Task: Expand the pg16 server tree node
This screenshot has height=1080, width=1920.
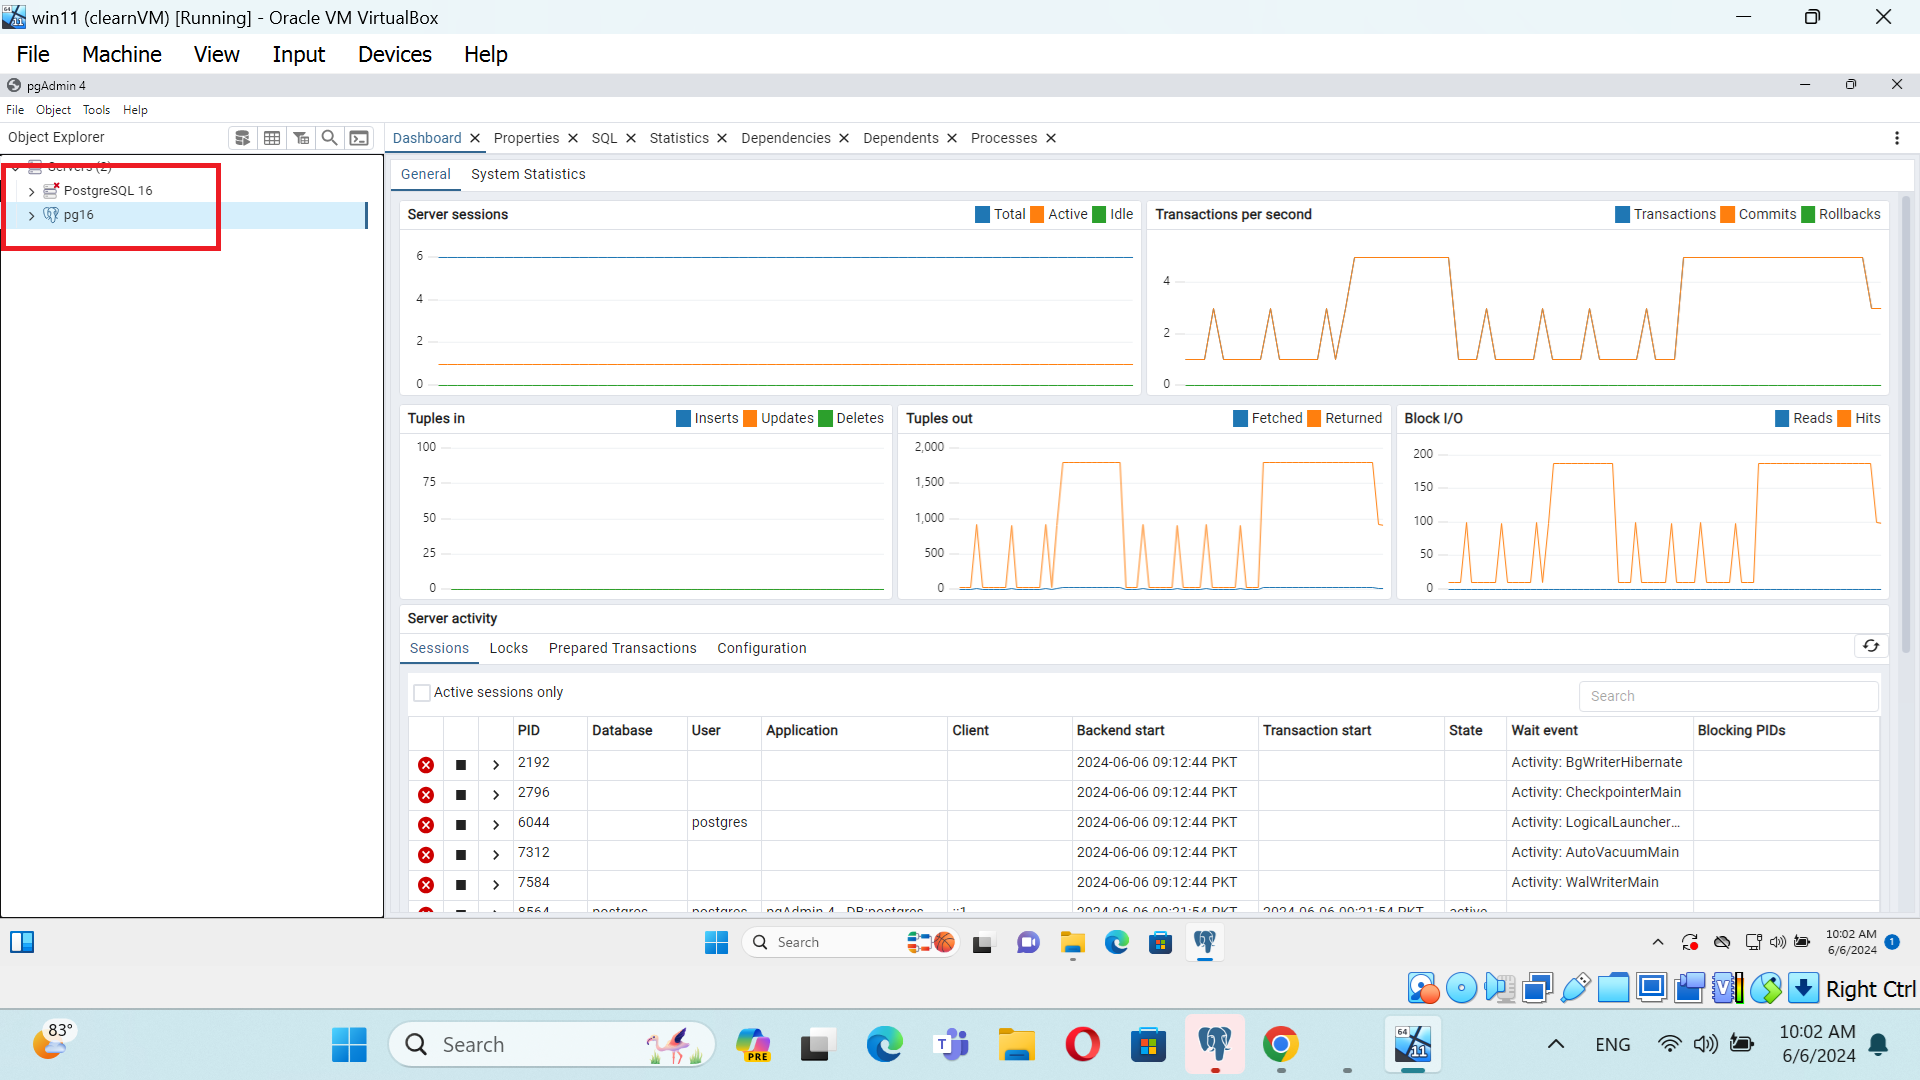Action: pos(32,215)
